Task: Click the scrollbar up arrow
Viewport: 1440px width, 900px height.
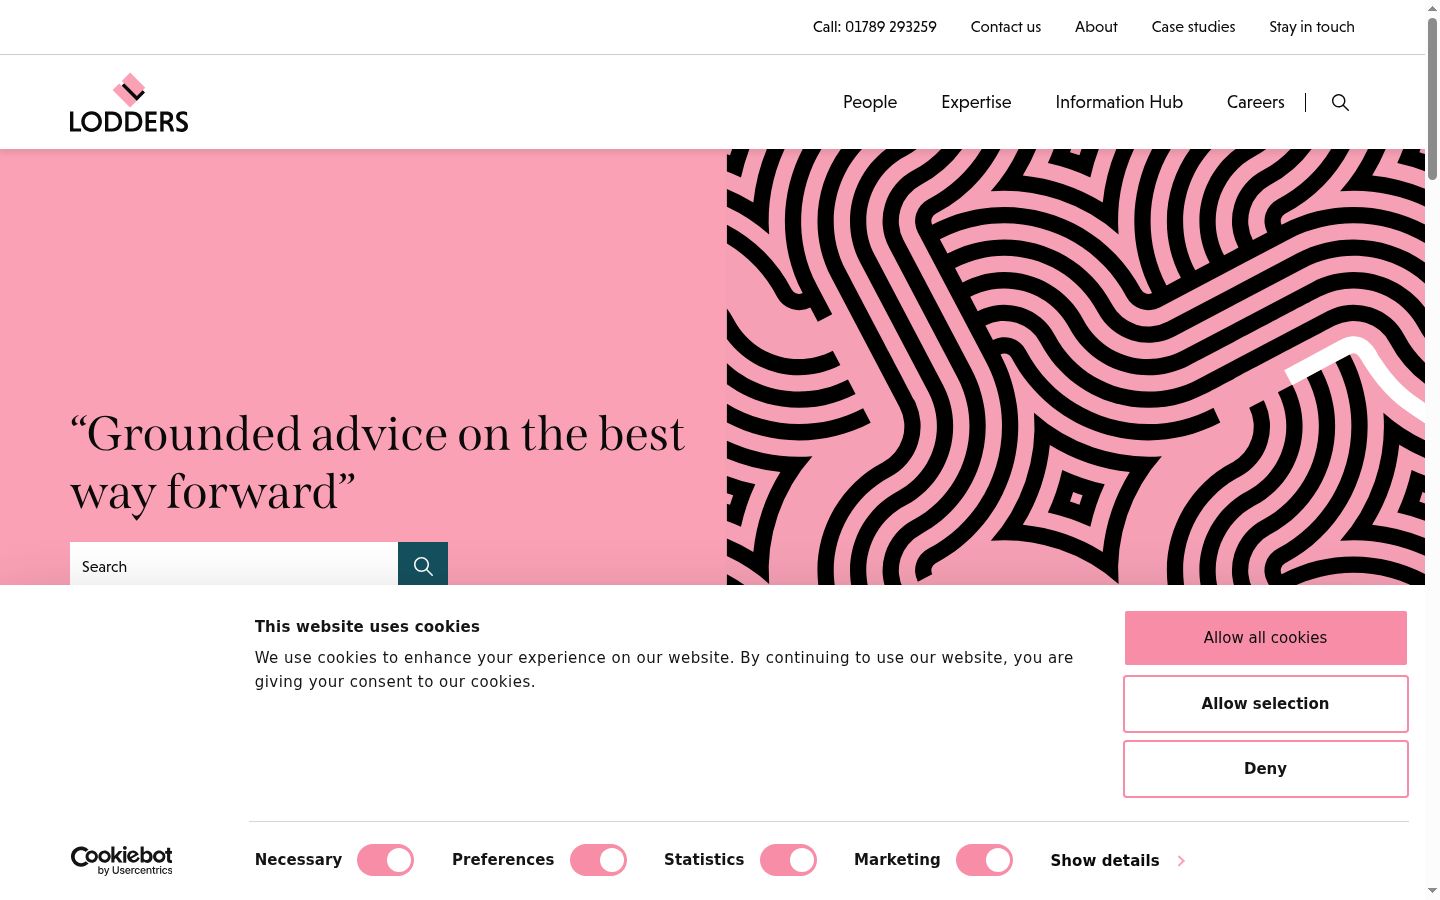Action: tap(1432, 7)
